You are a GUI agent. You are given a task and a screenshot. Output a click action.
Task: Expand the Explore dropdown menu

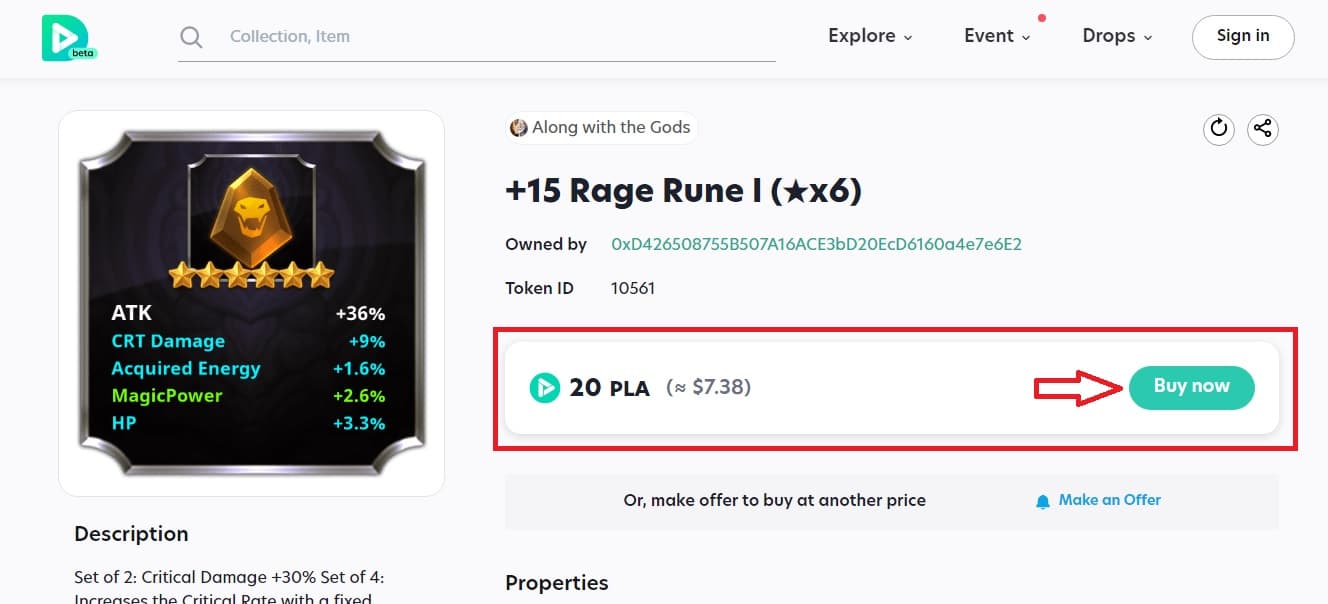pos(870,36)
